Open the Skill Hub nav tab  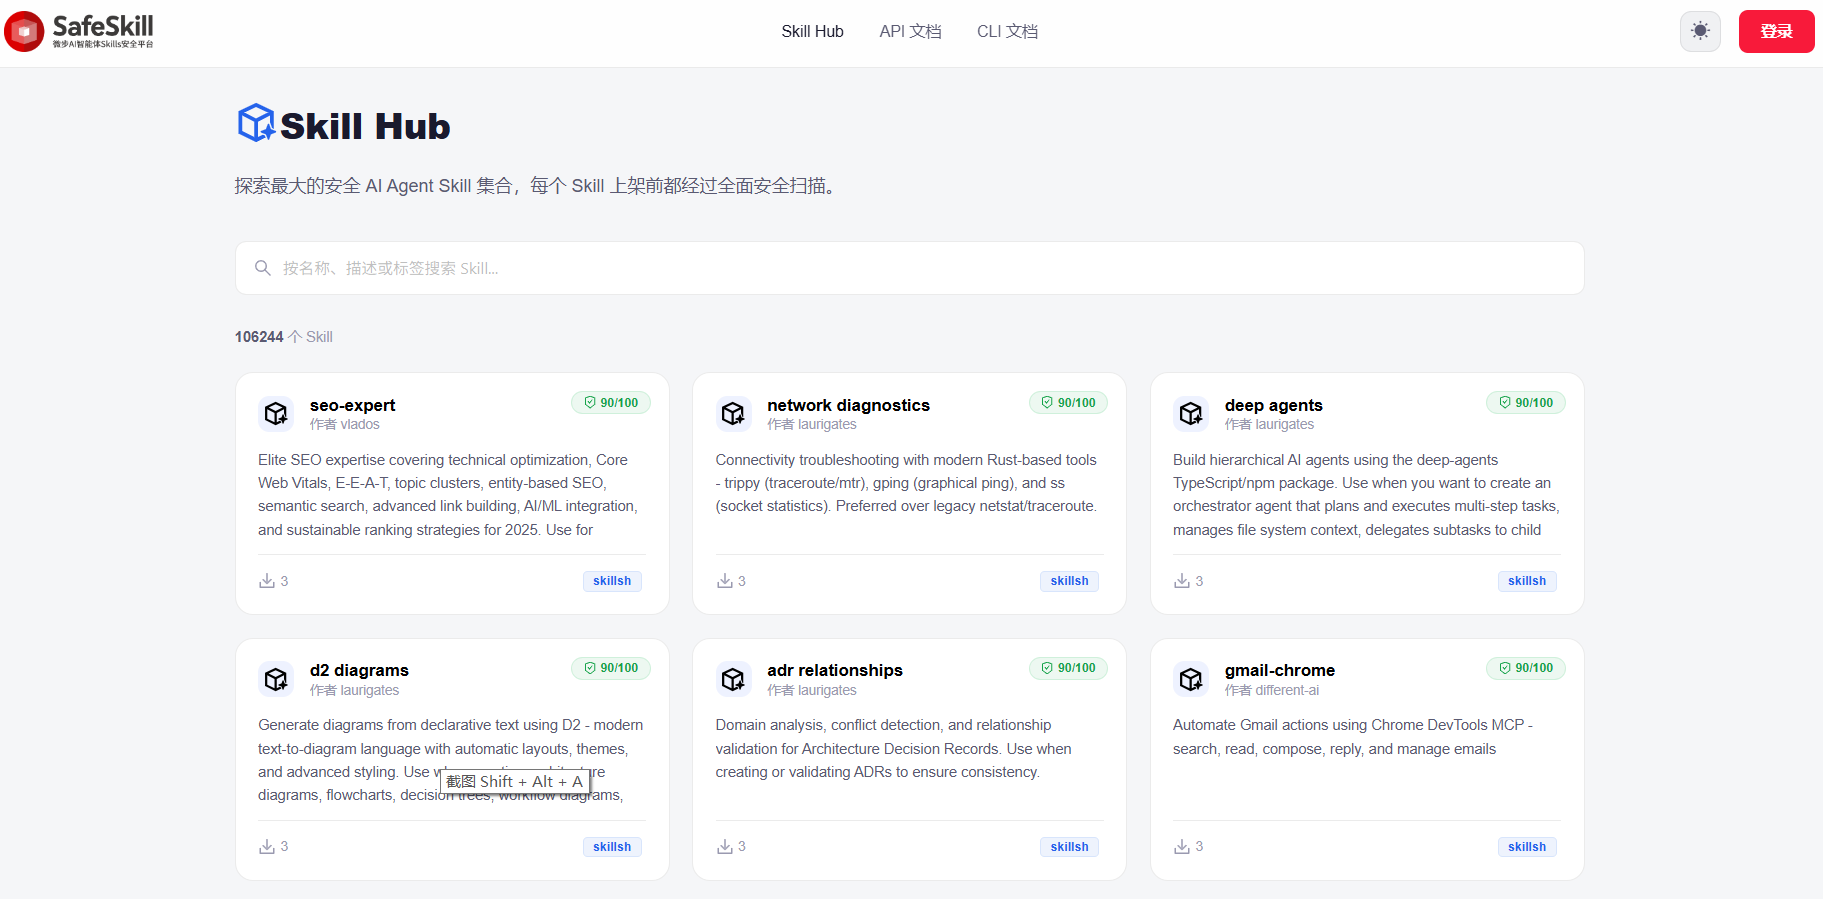[x=812, y=31]
